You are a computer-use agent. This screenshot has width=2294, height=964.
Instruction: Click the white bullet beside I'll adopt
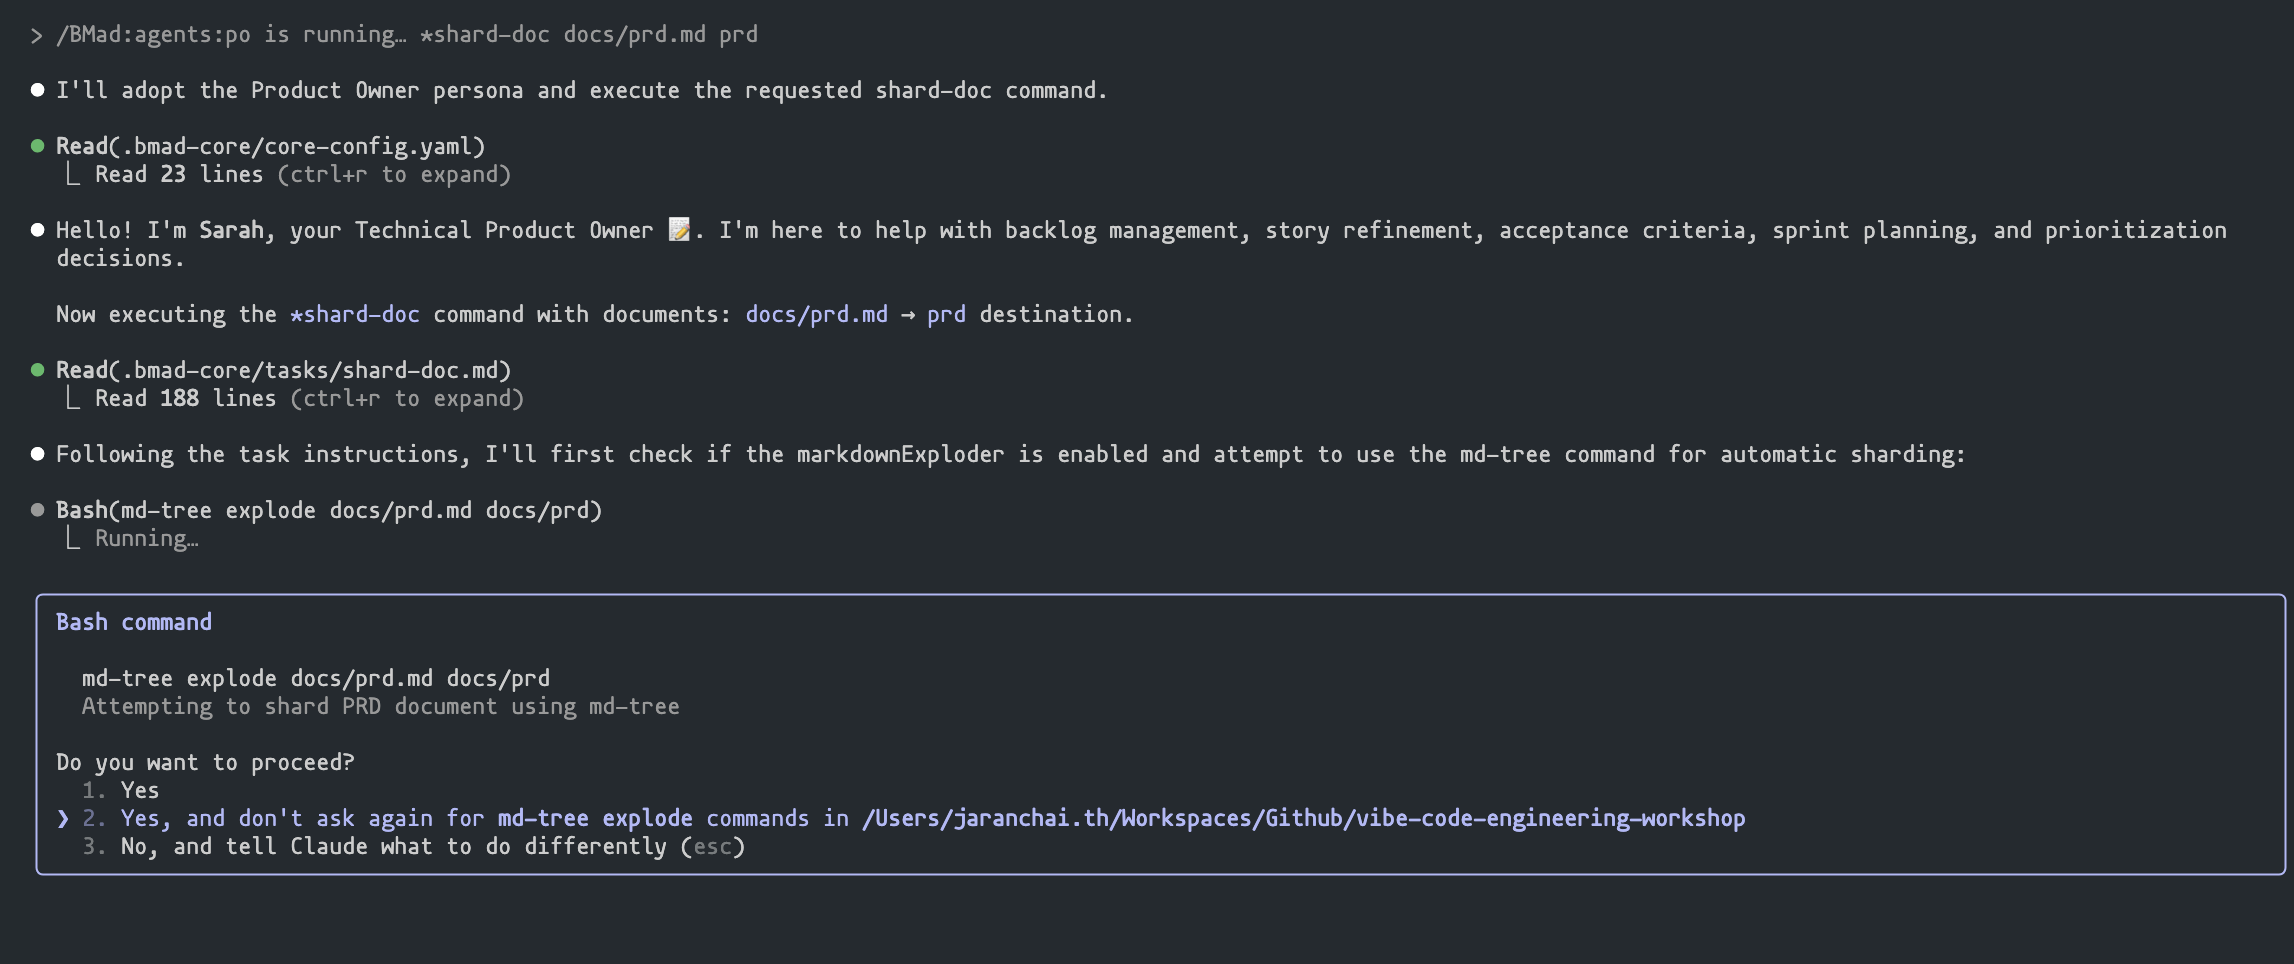[38, 90]
